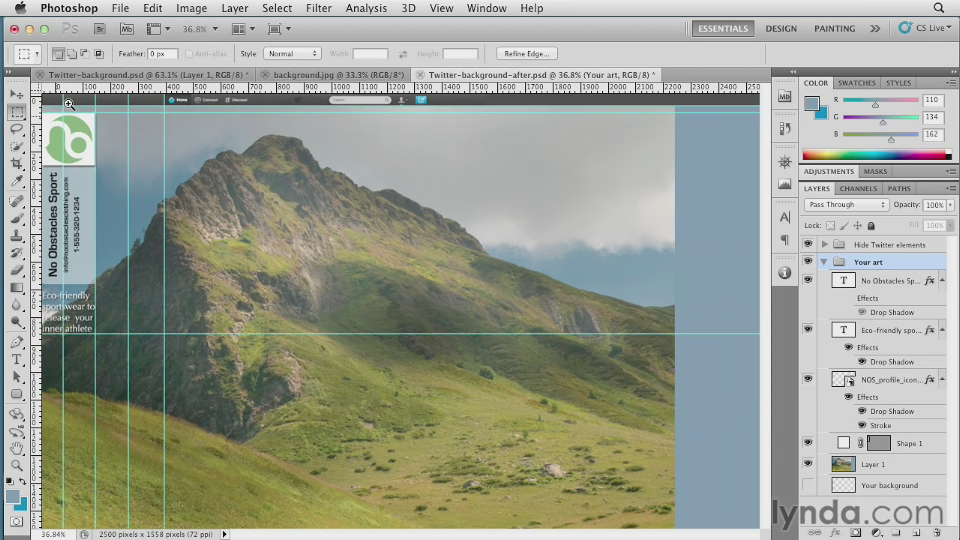Select the Lasso tool
960x540 pixels.
pos(17,128)
